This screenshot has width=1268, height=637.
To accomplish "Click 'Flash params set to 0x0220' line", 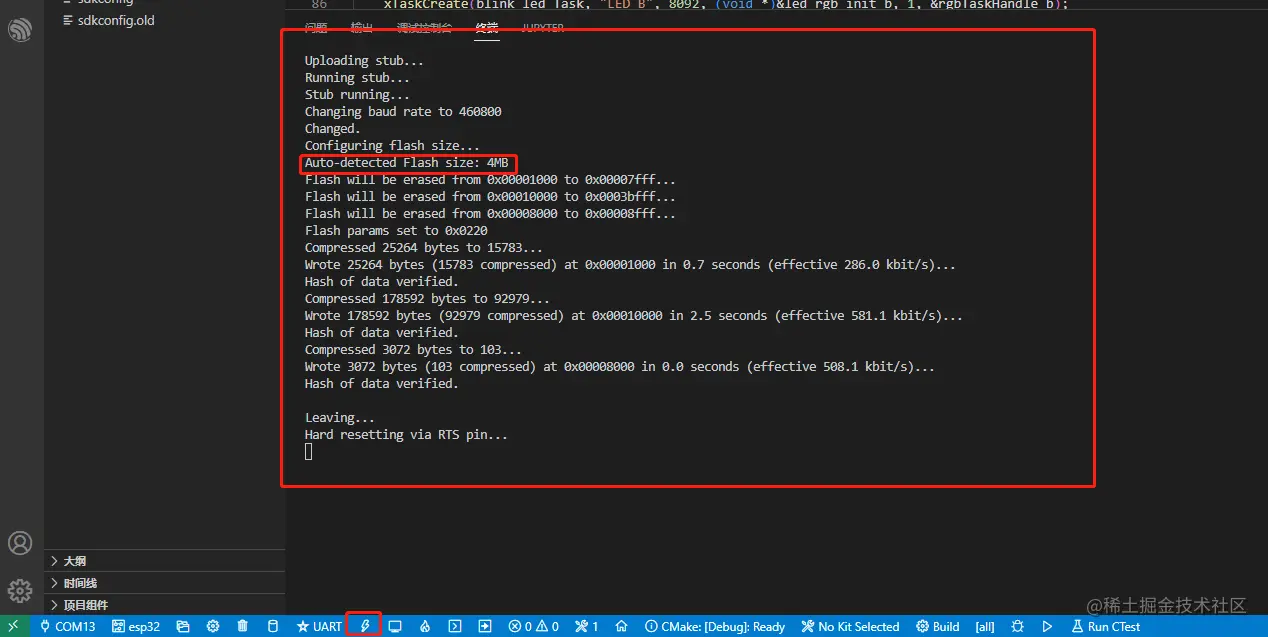I will point(396,231).
